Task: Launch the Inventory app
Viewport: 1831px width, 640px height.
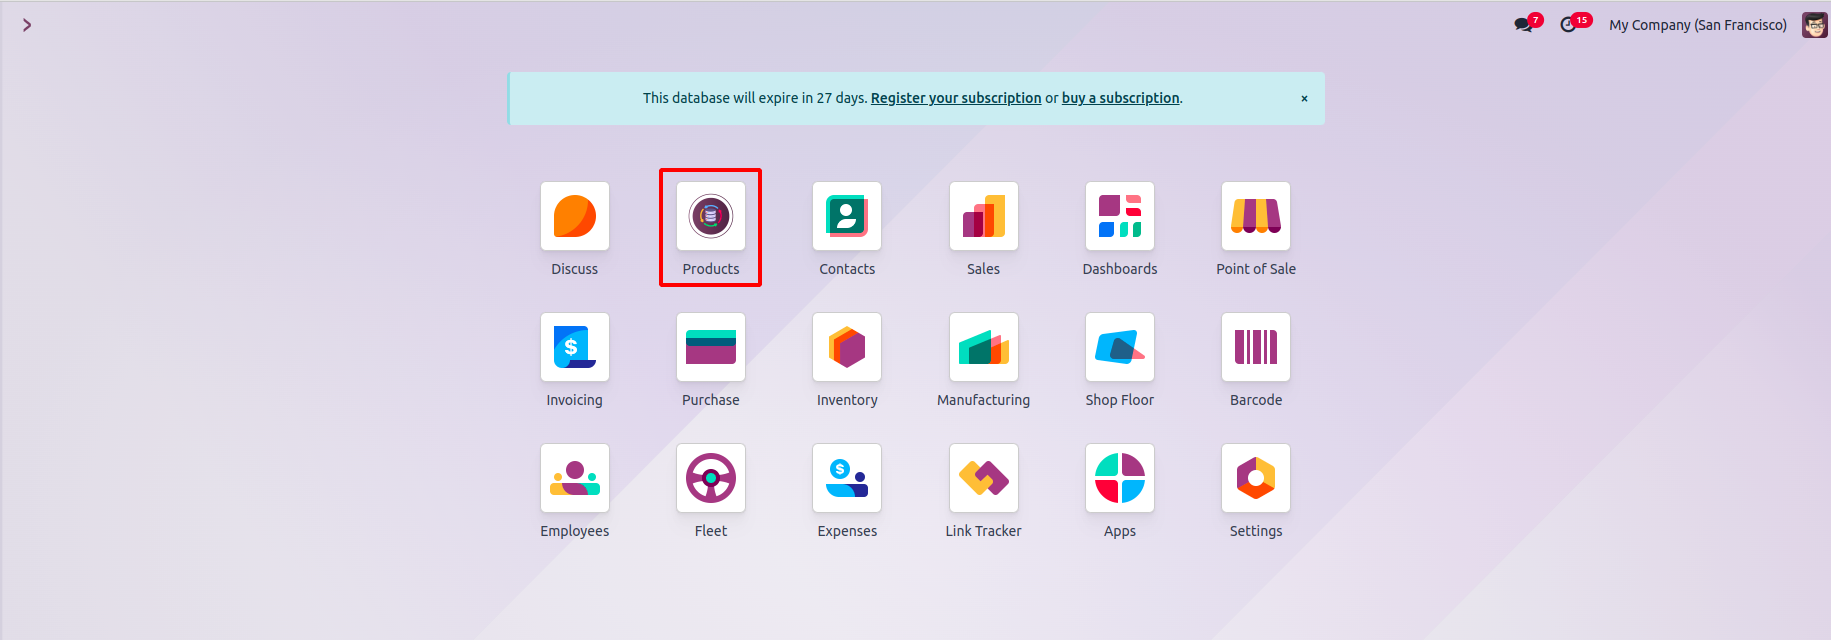Action: [847, 347]
